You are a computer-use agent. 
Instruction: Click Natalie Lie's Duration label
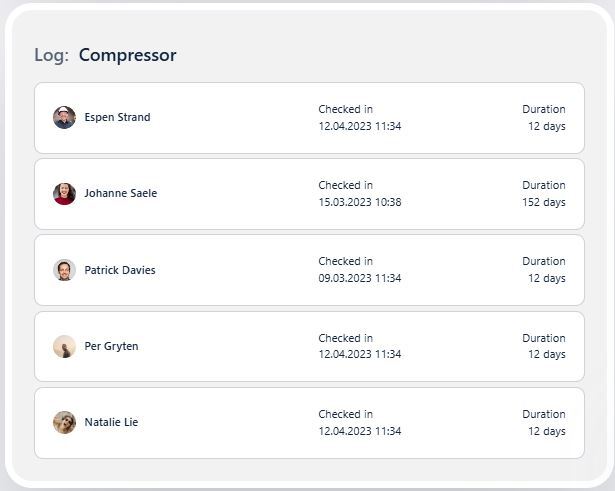click(x=543, y=414)
